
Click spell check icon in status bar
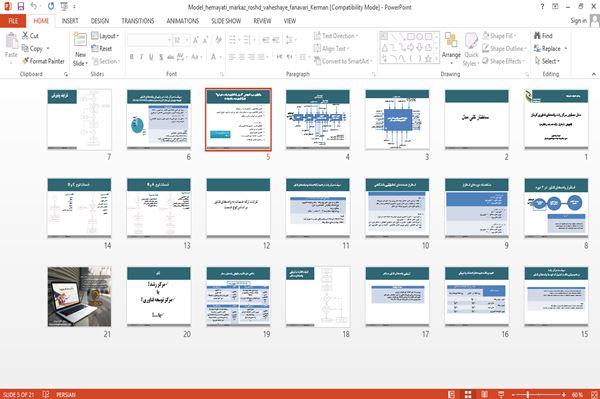(46, 394)
